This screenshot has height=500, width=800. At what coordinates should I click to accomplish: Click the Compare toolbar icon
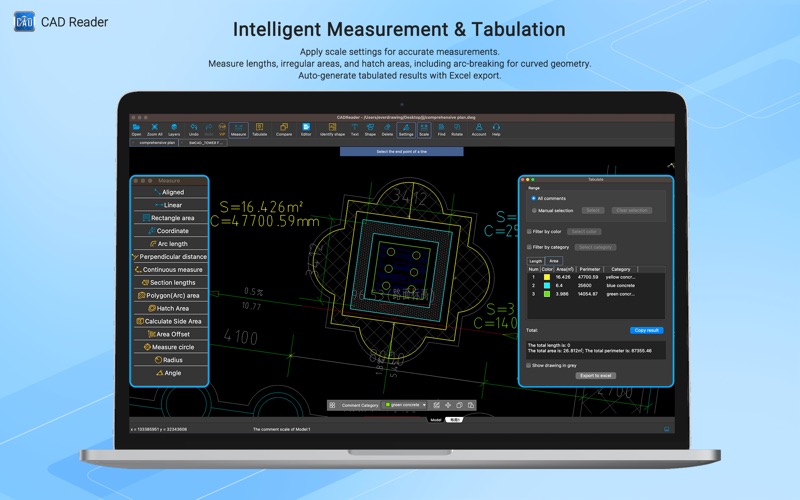[x=284, y=130]
